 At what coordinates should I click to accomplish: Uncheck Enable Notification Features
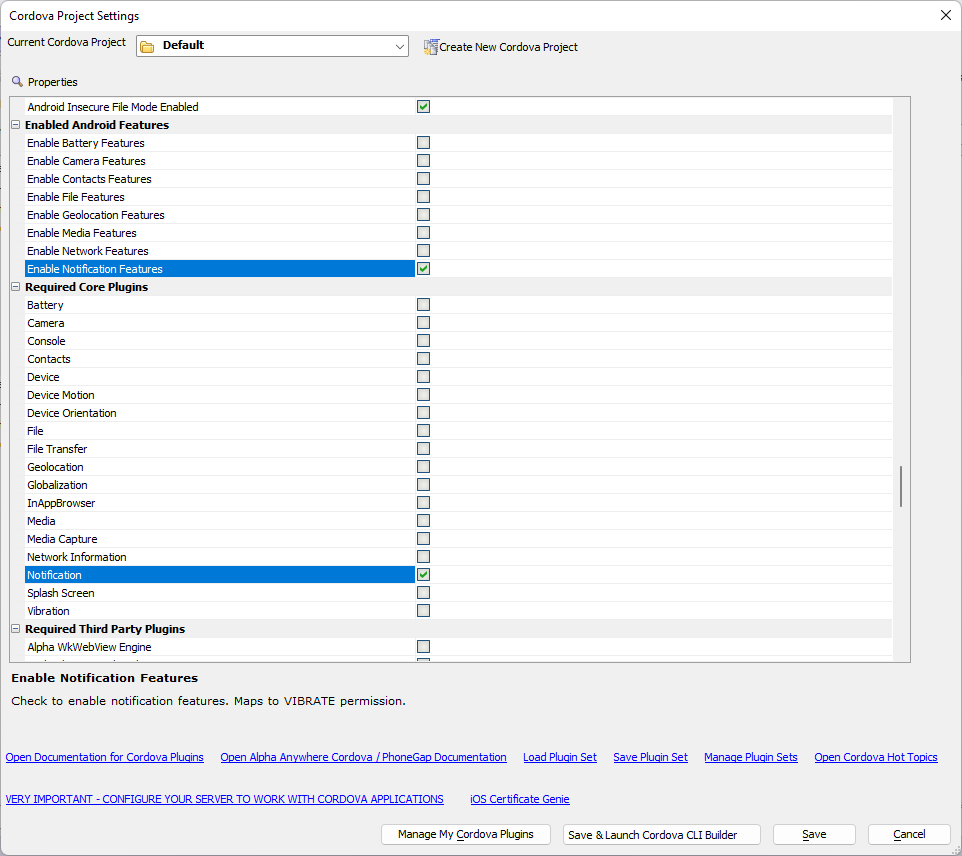[423, 269]
